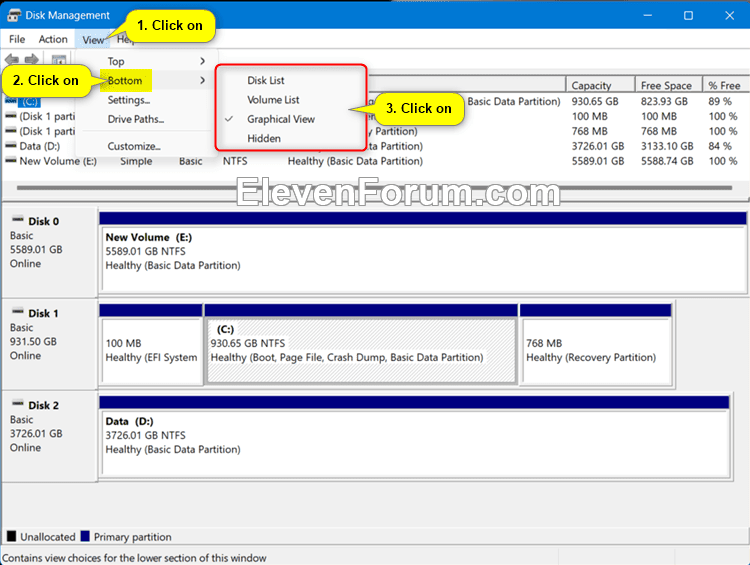The height and width of the screenshot is (565, 750).
Task: Click the Forward arrow toolbar icon
Action: click(x=32, y=59)
